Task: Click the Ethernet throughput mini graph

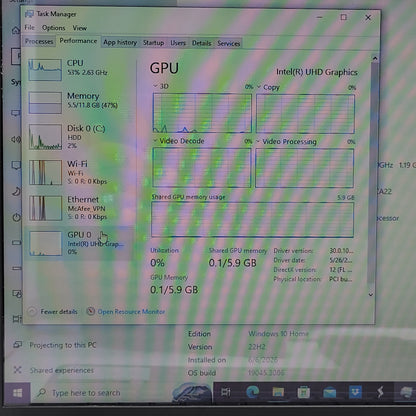Action: pos(45,208)
